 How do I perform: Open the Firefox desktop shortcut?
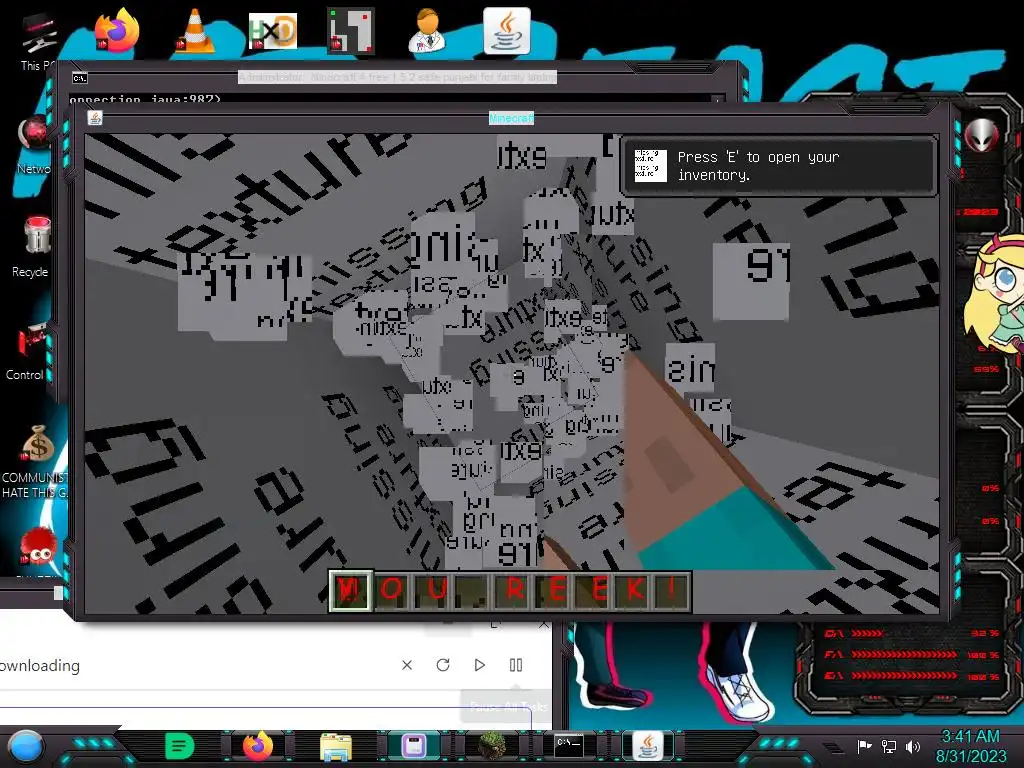click(118, 31)
